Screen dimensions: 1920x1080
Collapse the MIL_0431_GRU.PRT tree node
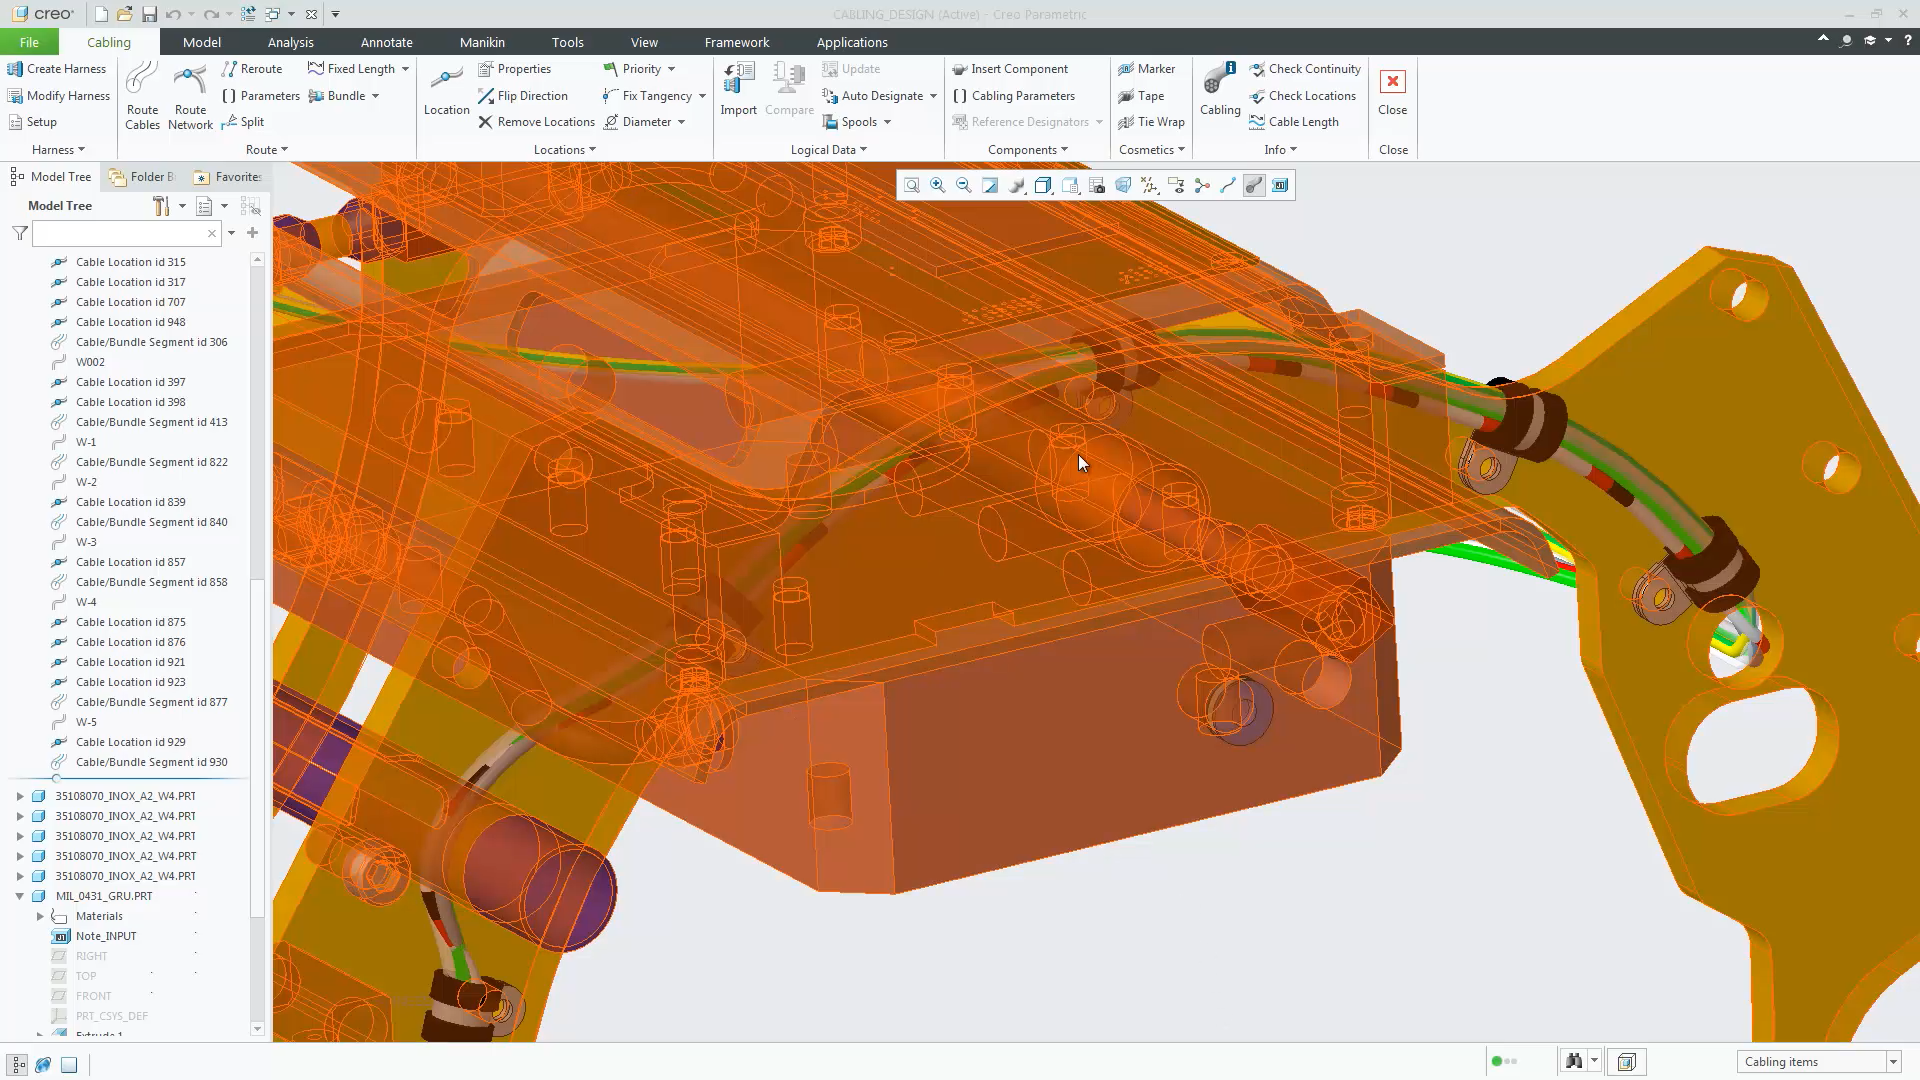coord(20,896)
